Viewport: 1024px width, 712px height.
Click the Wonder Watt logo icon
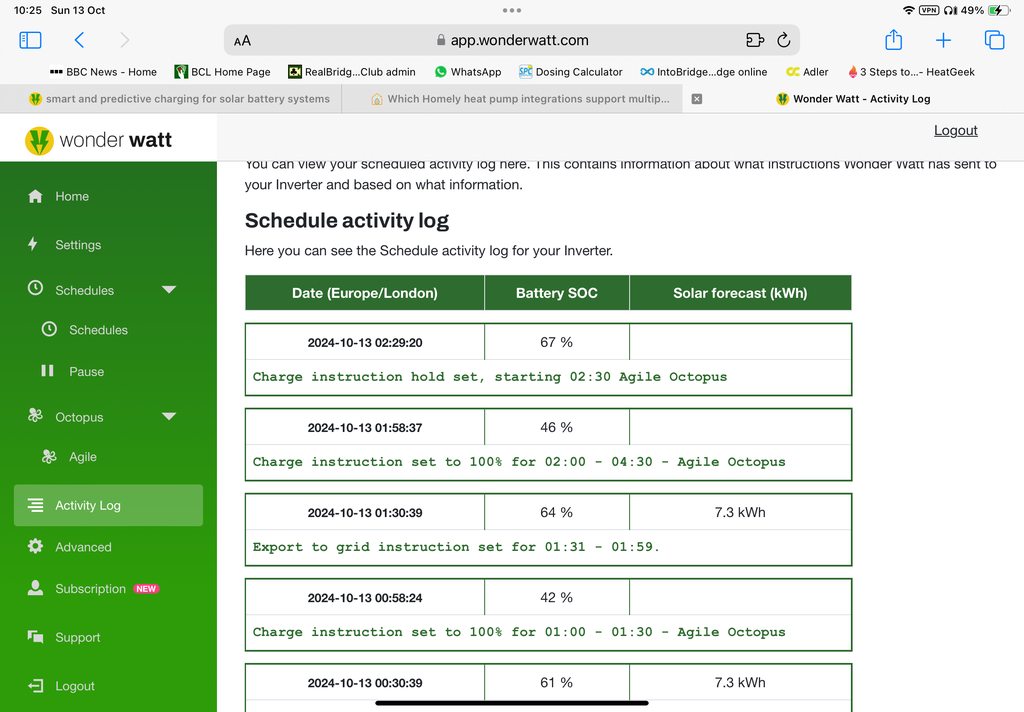pos(39,140)
